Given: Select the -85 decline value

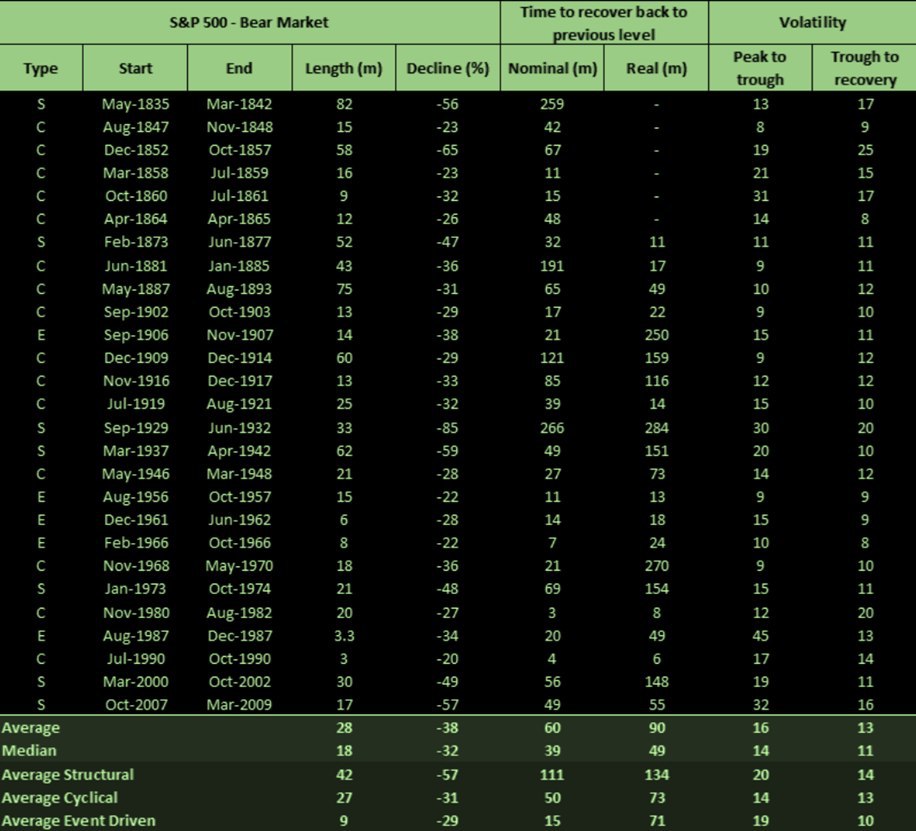Looking at the screenshot, I should coord(447,428).
